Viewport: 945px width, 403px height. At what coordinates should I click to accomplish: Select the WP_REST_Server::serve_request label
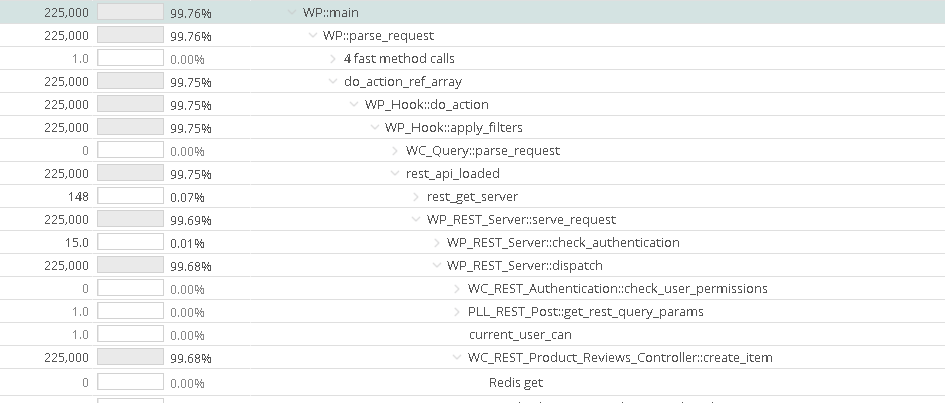point(521,220)
